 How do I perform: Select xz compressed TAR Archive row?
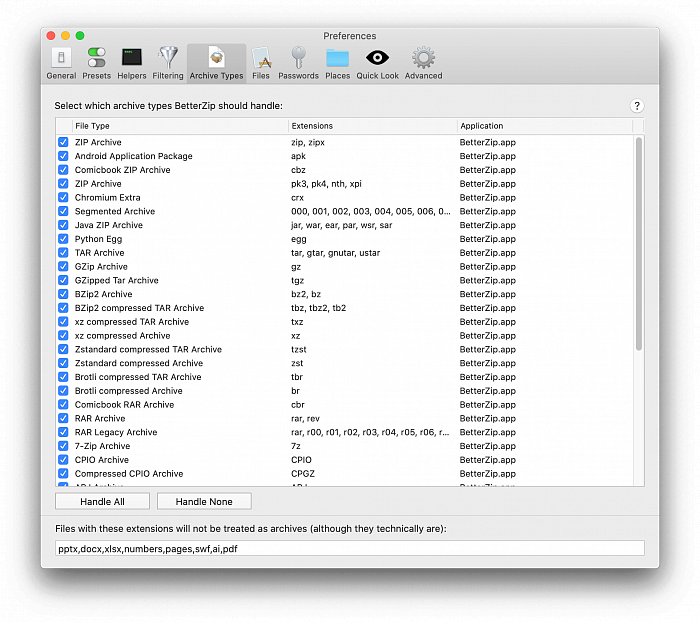tap(344, 322)
